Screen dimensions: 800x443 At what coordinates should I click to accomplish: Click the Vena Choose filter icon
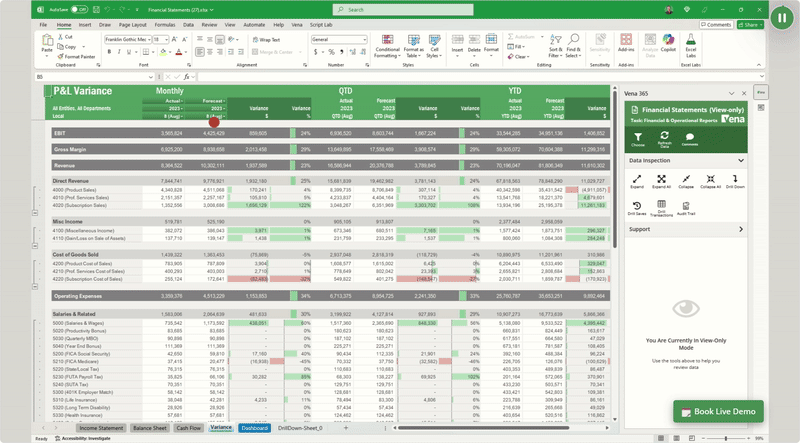tap(638, 138)
